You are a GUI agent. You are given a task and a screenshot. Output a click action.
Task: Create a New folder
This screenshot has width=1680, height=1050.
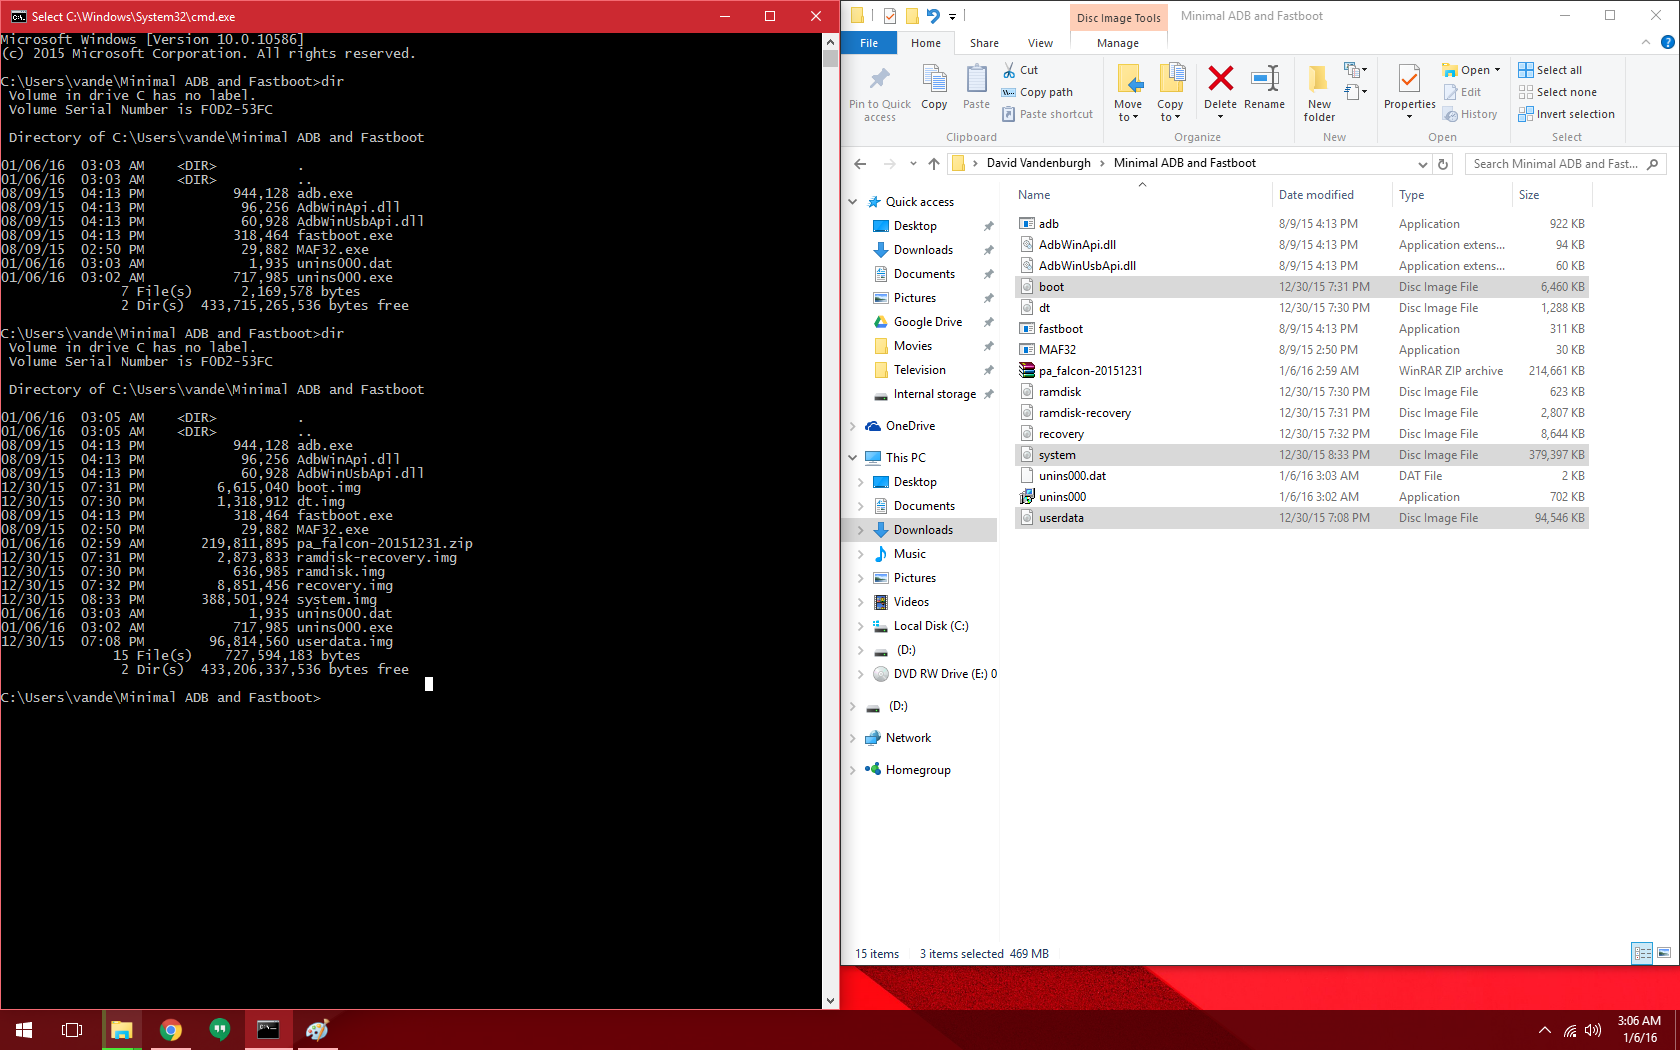click(1319, 93)
